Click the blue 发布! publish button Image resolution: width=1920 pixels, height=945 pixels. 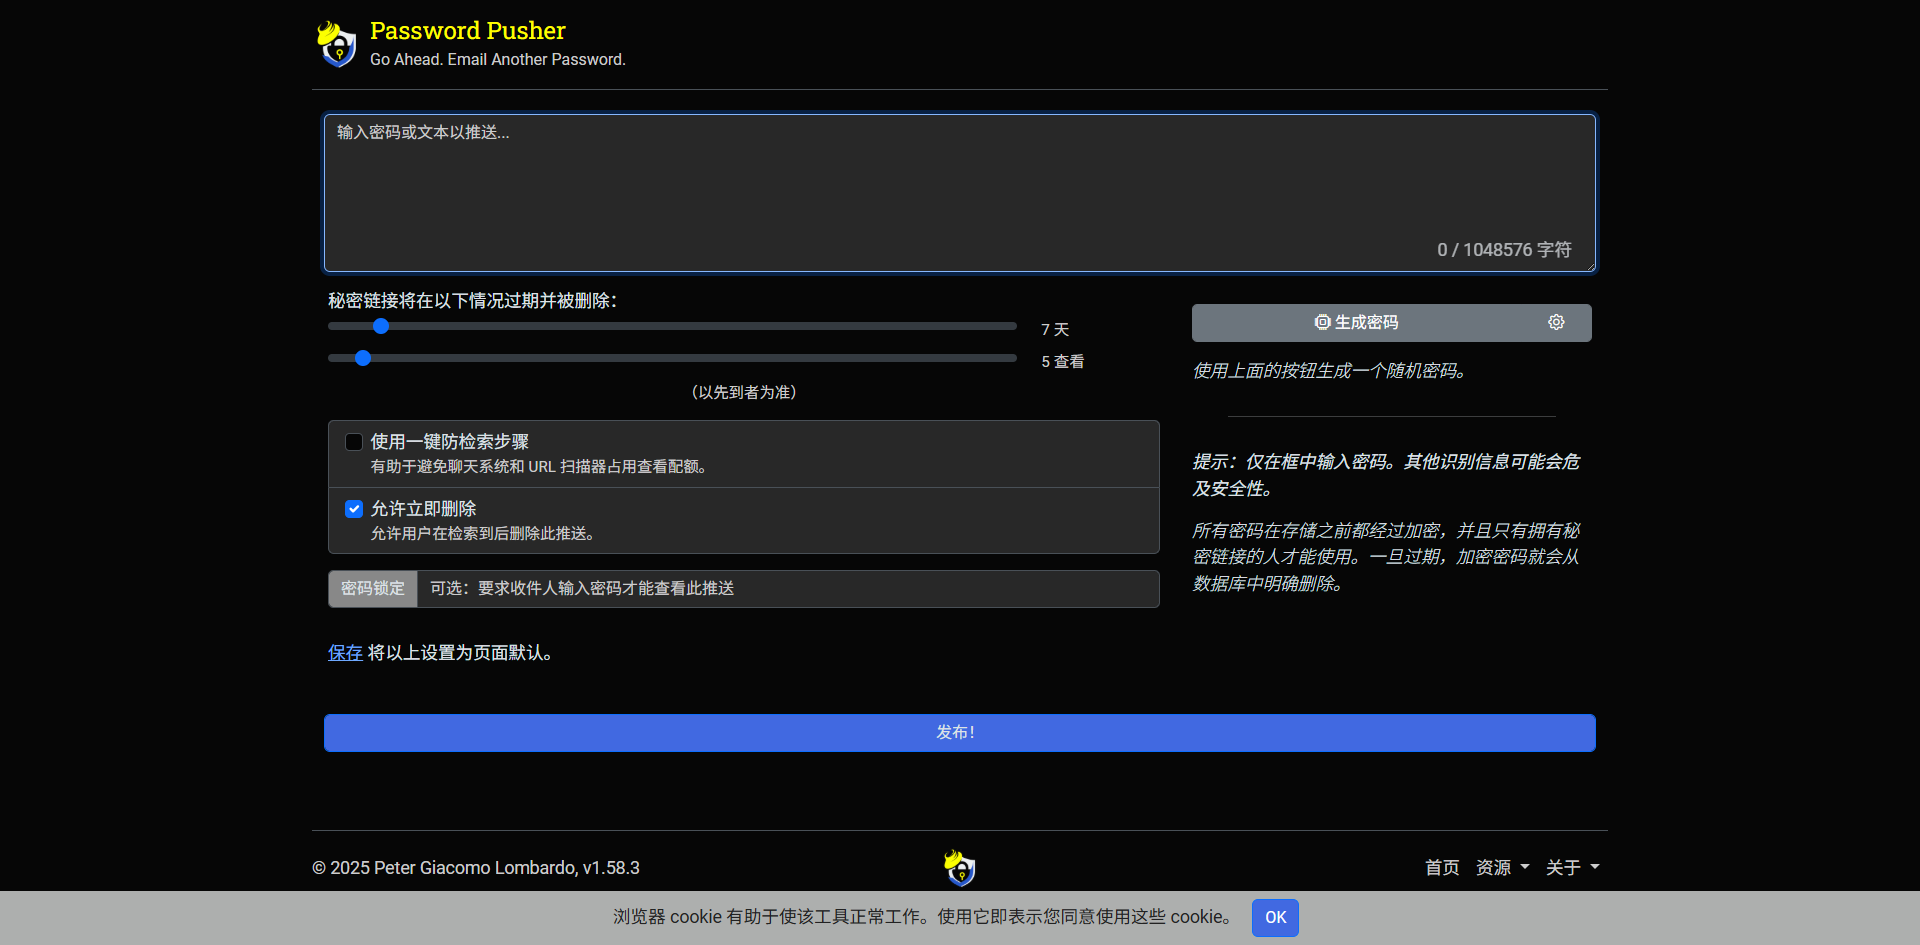pos(960,733)
